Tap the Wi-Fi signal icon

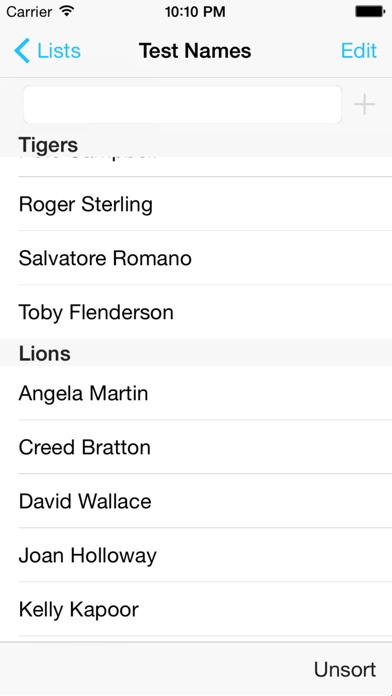[x=67, y=11]
